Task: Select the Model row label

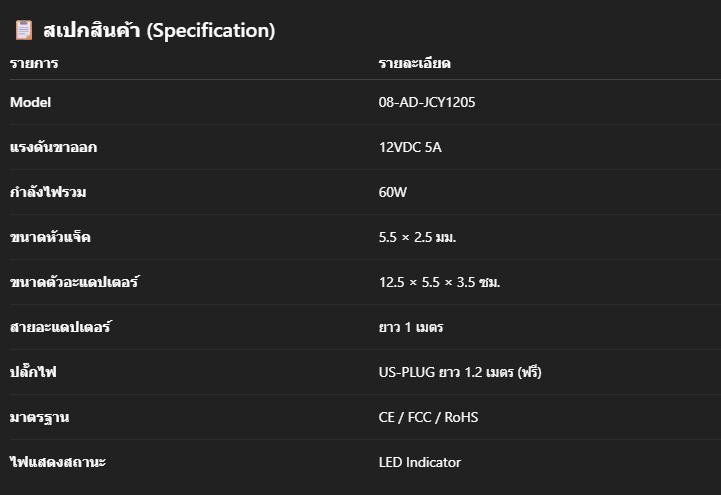Action: pos(30,102)
